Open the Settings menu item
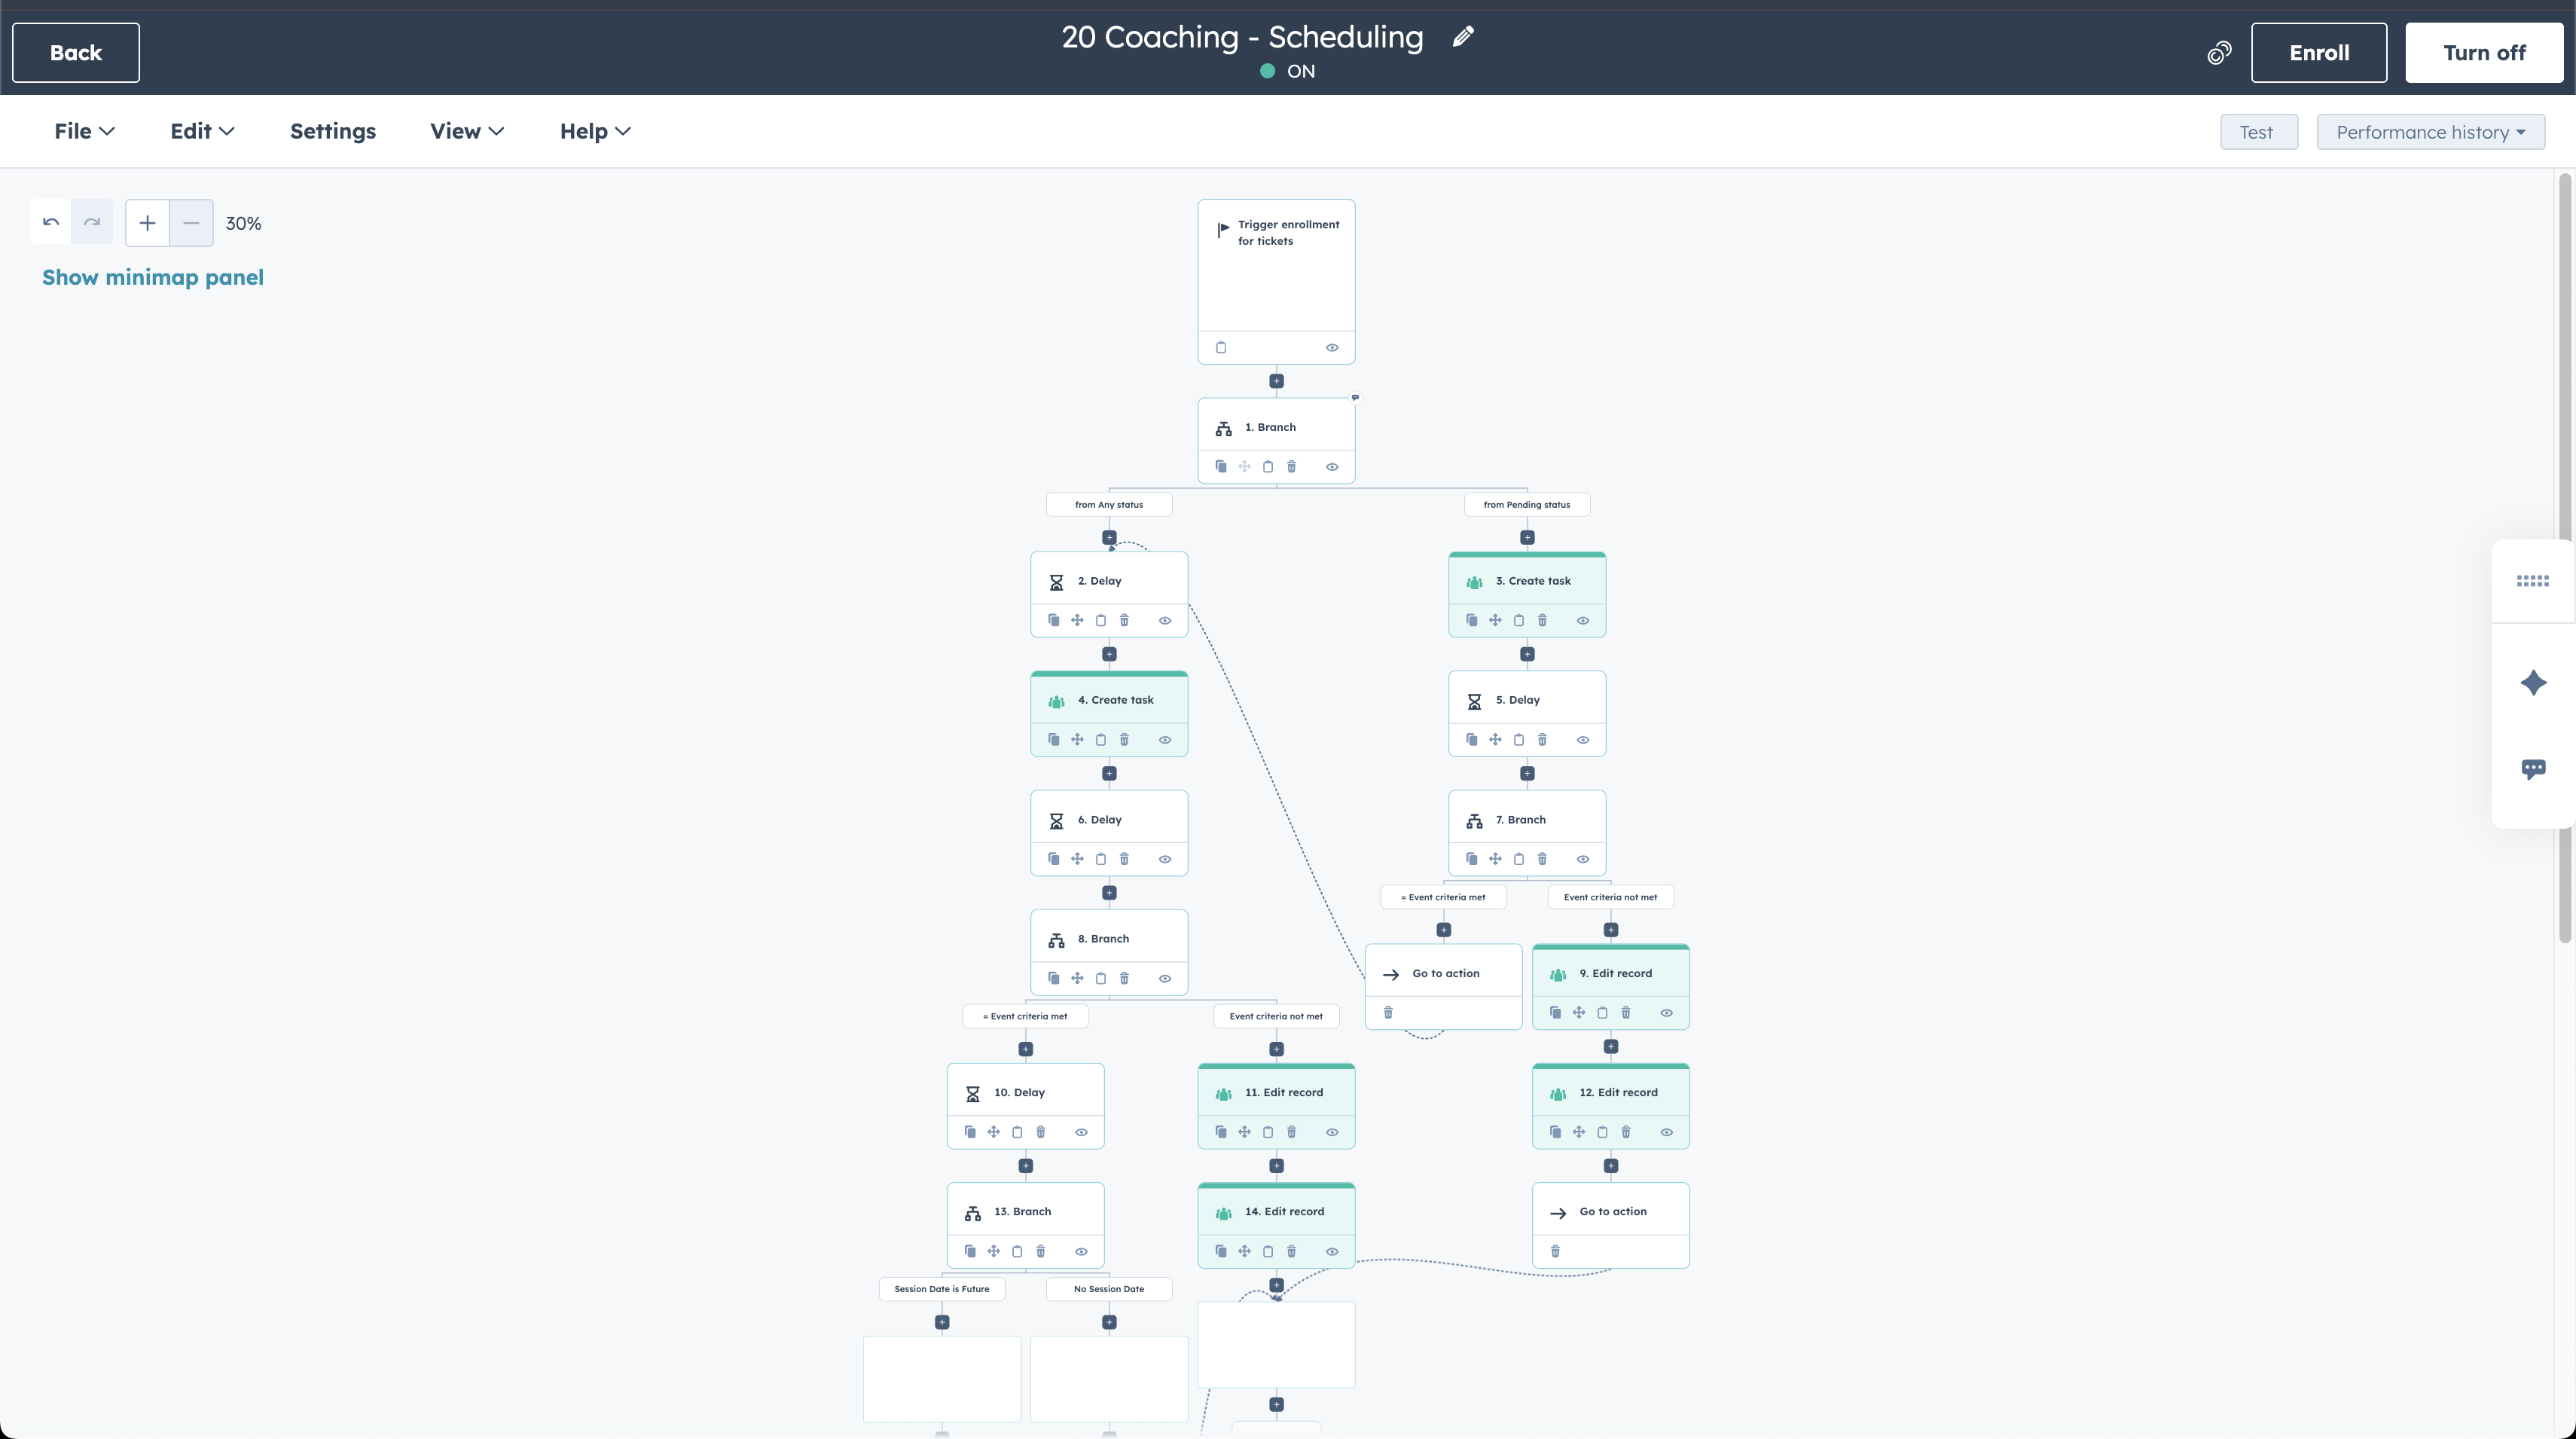 [x=333, y=131]
